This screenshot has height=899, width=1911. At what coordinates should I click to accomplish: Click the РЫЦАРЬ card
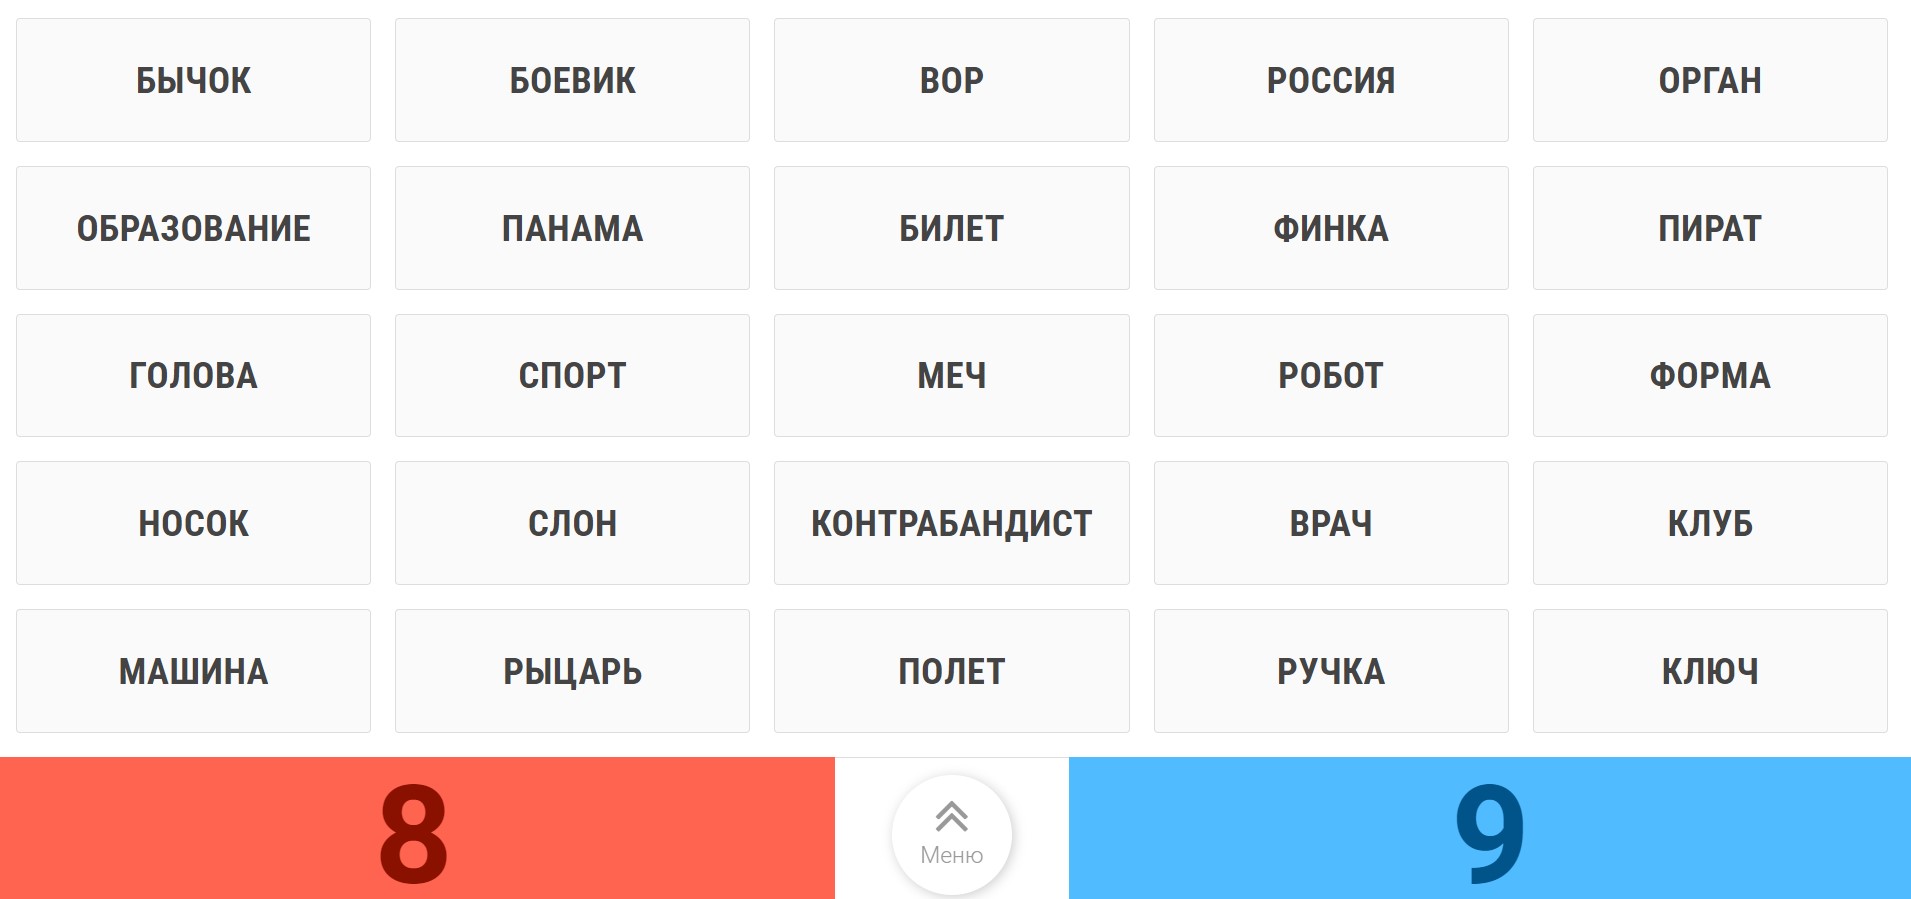pyautogui.click(x=572, y=671)
